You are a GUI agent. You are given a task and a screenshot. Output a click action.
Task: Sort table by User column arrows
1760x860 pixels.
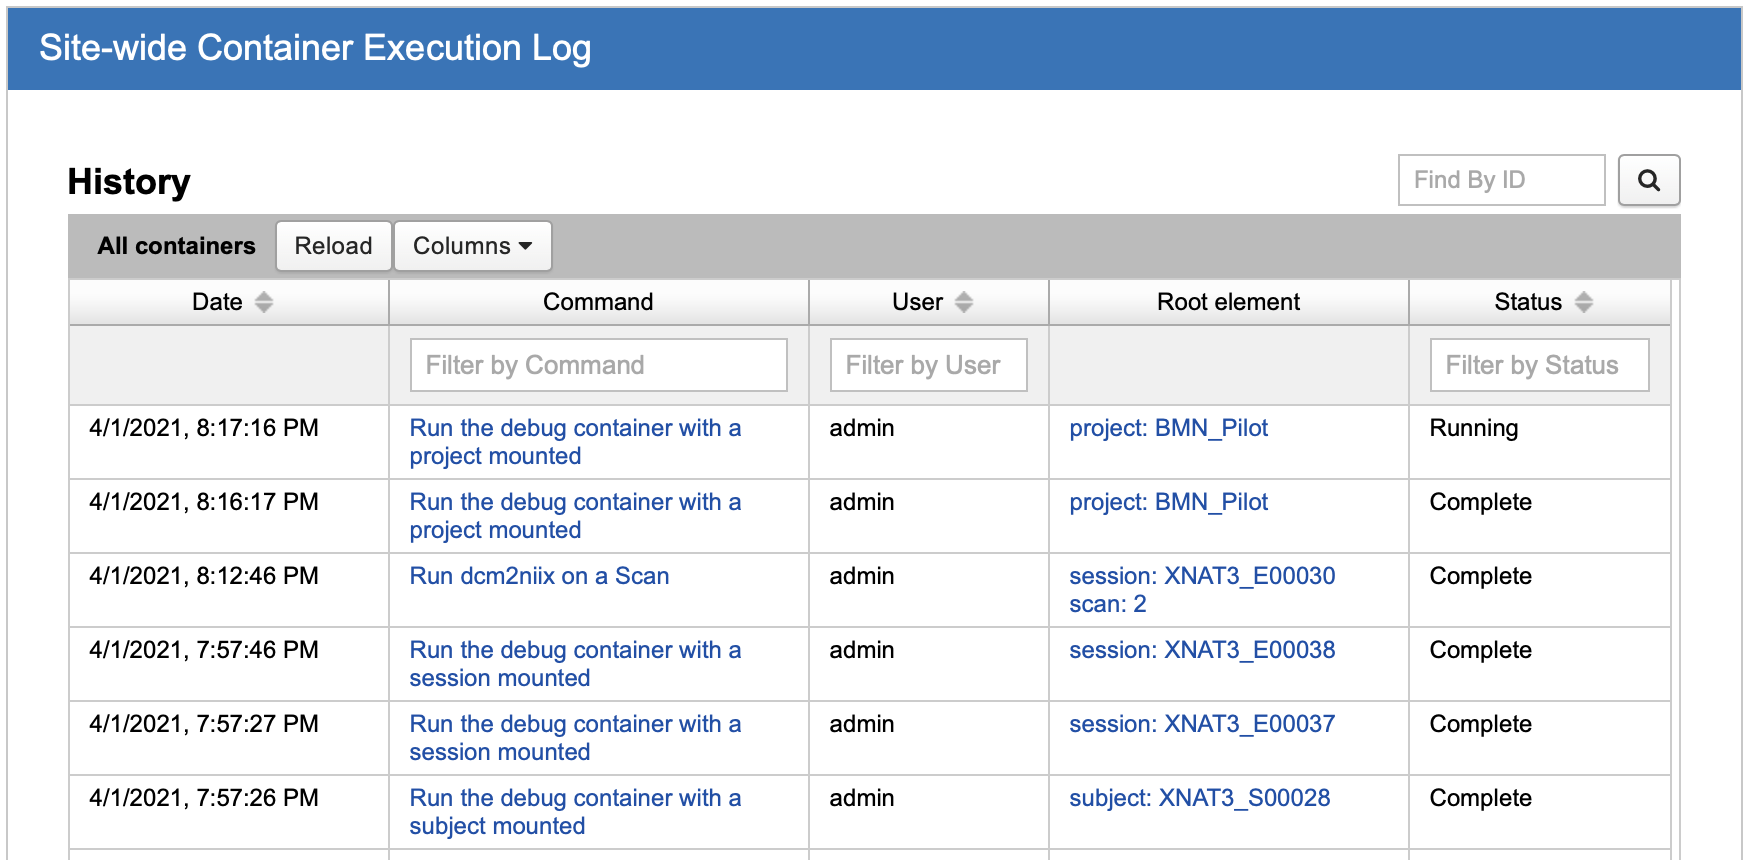[x=963, y=302]
